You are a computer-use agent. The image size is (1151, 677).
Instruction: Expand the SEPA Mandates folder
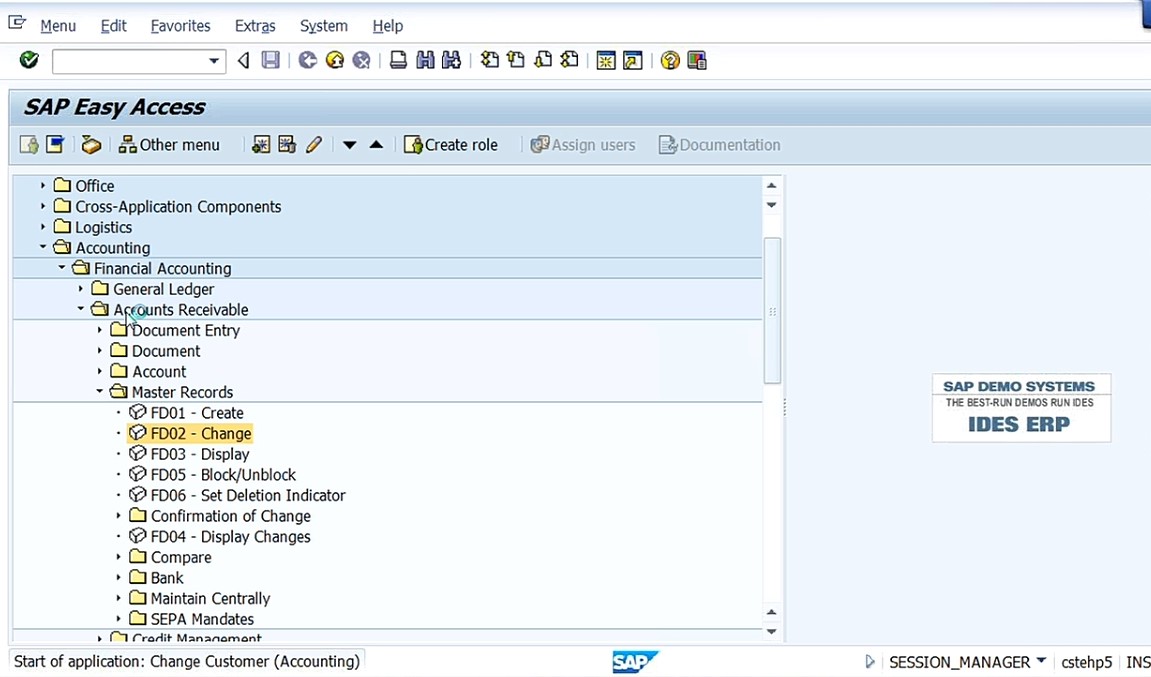pyautogui.click(x=118, y=618)
